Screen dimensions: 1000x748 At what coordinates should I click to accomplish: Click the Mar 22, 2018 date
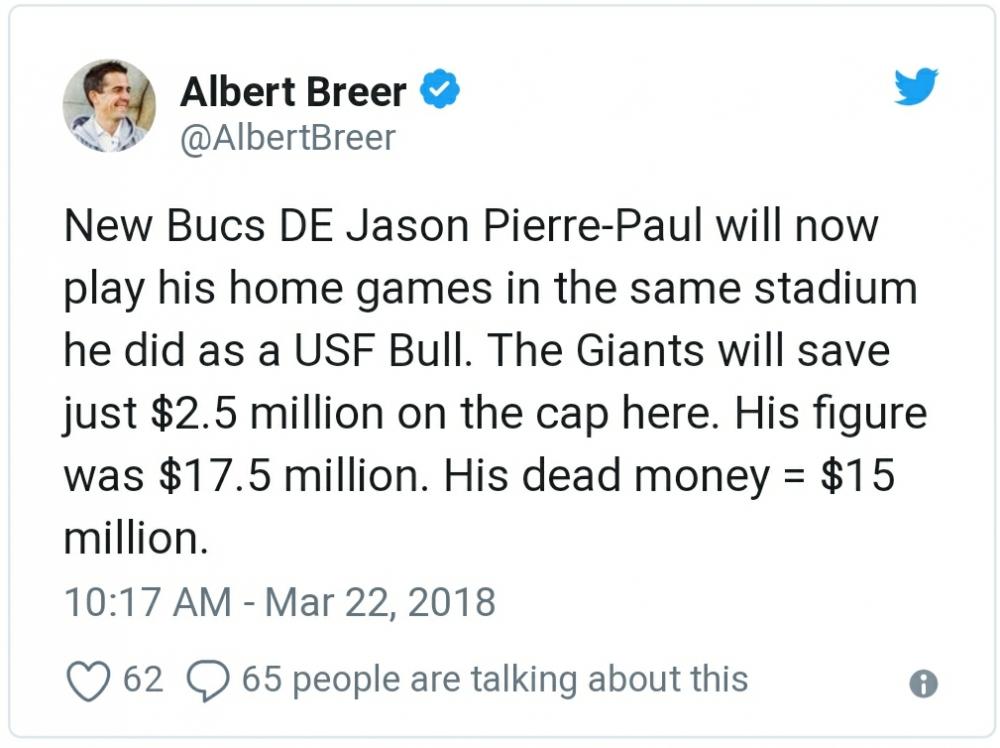tap(379, 602)
